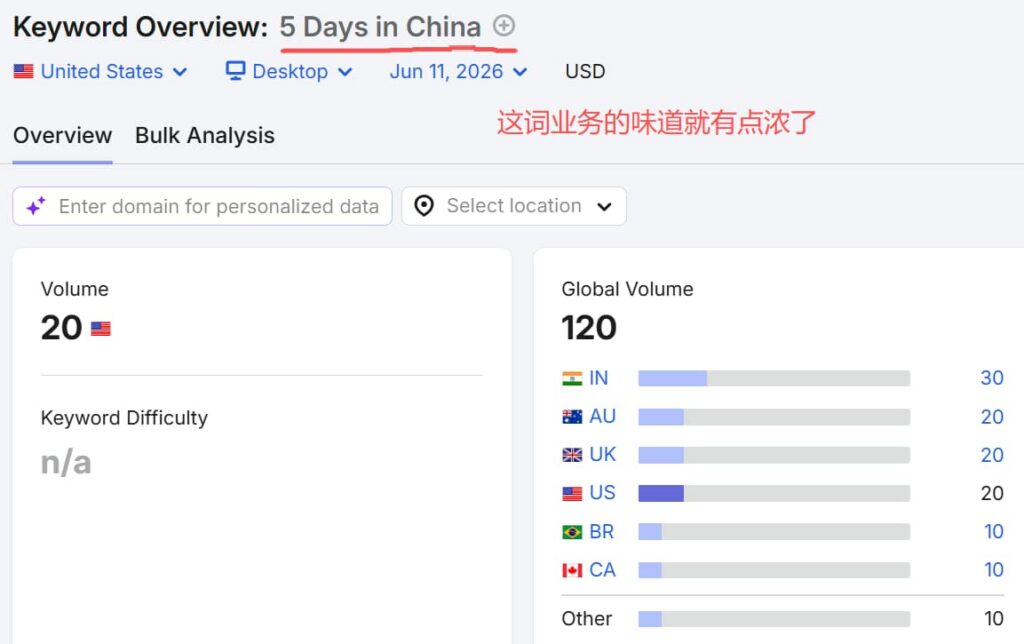Click the BR country link
Screen dimensions: 1024x644
(x=601, y=531)
